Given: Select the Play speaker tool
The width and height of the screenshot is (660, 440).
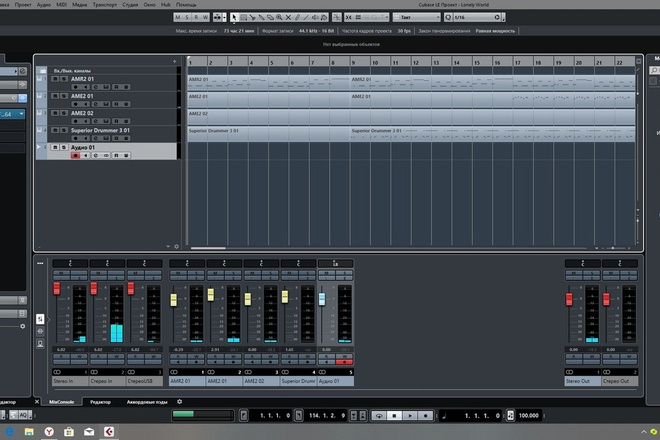Looking at the screenshot, I should [x=315, y=17].
